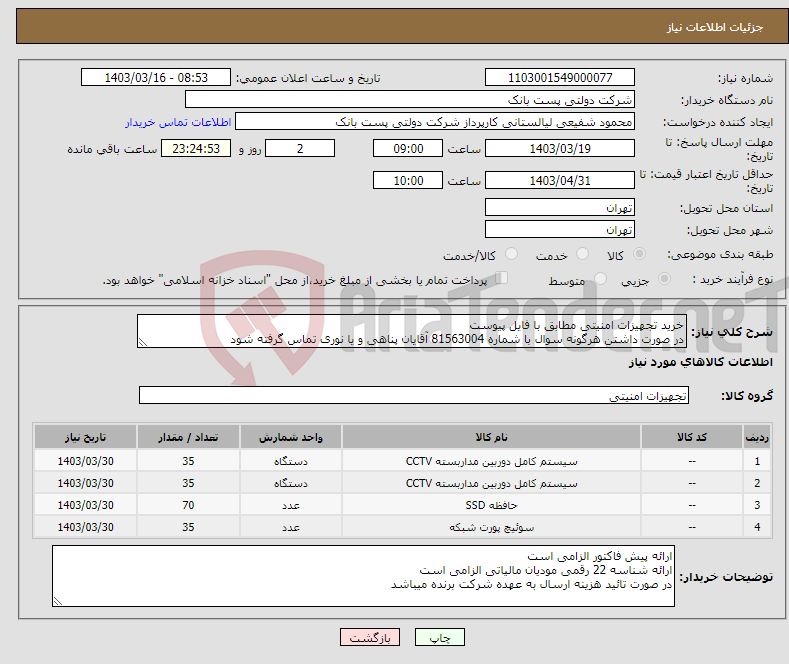Click the کد کالا column header
789x664 pixels.
click(692, 437)
